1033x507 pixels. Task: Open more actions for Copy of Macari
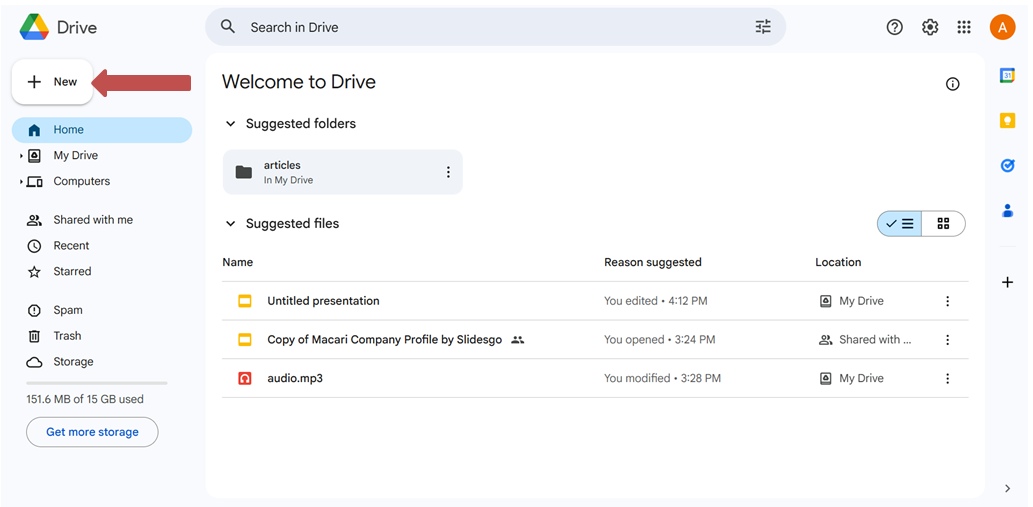947,340
